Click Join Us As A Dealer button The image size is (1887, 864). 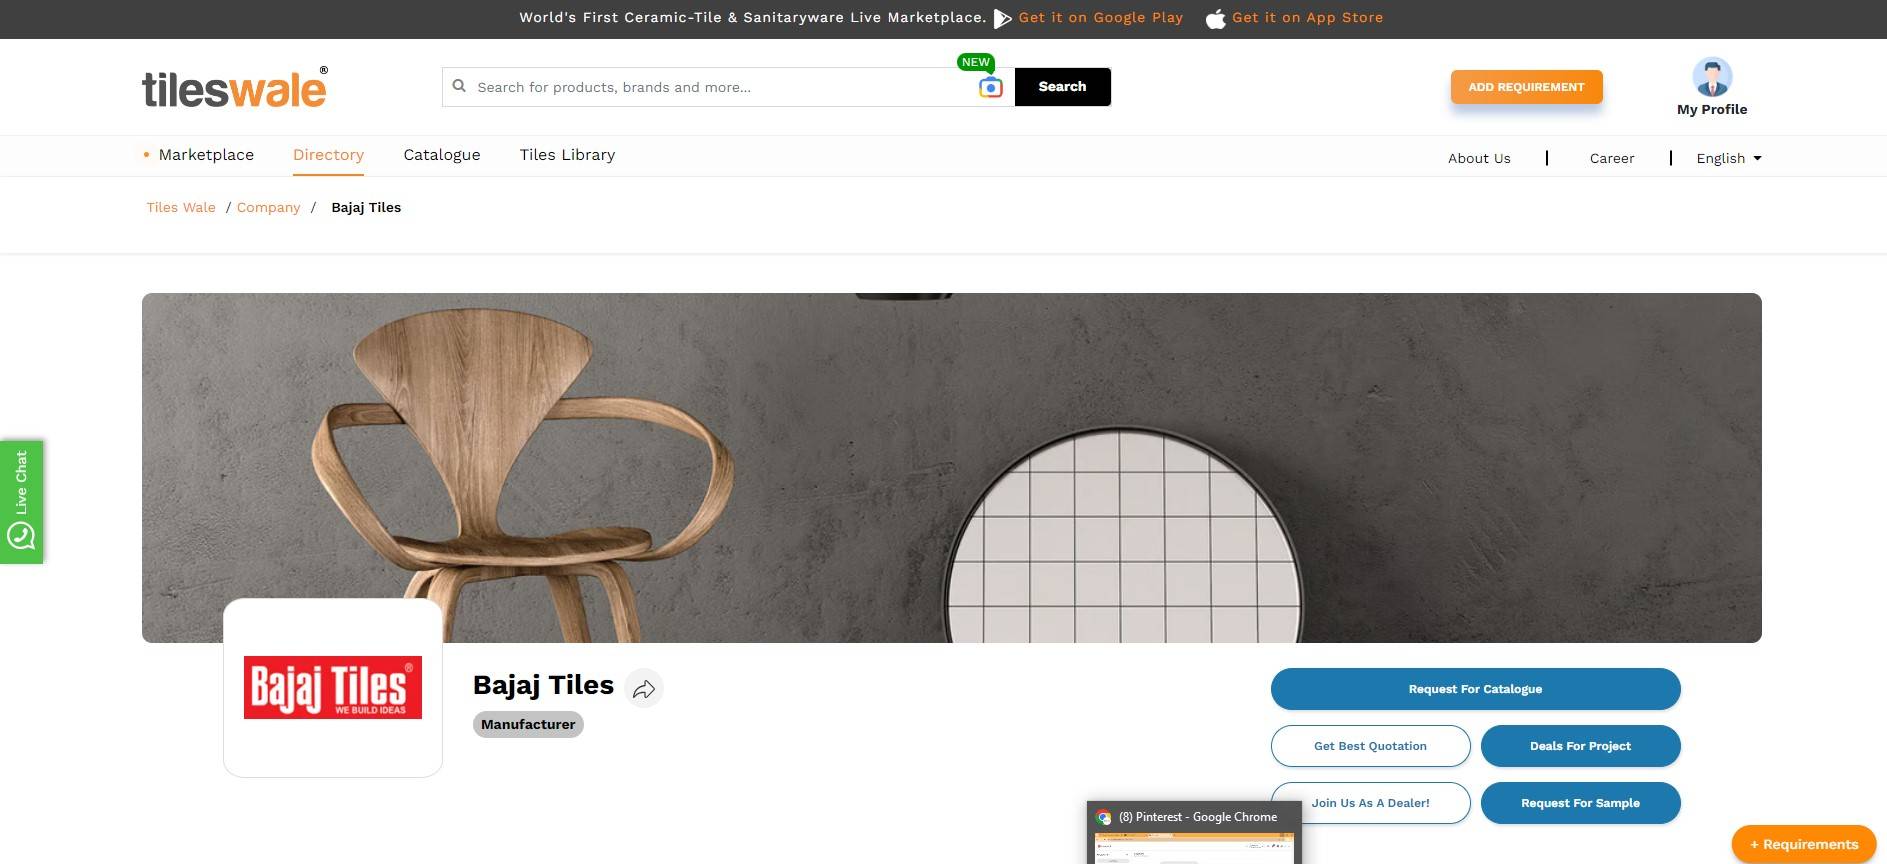tap(1370, 803)
